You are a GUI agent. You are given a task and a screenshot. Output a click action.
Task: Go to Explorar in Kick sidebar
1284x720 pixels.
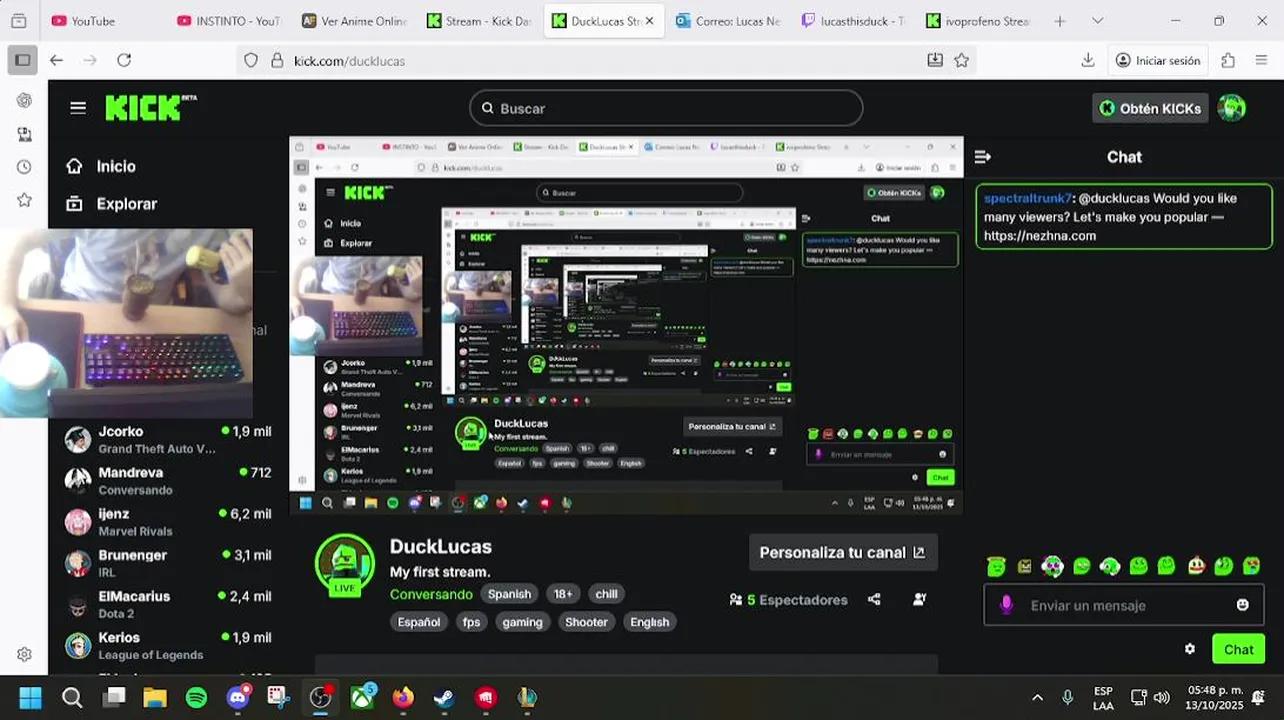click(111, 204)
